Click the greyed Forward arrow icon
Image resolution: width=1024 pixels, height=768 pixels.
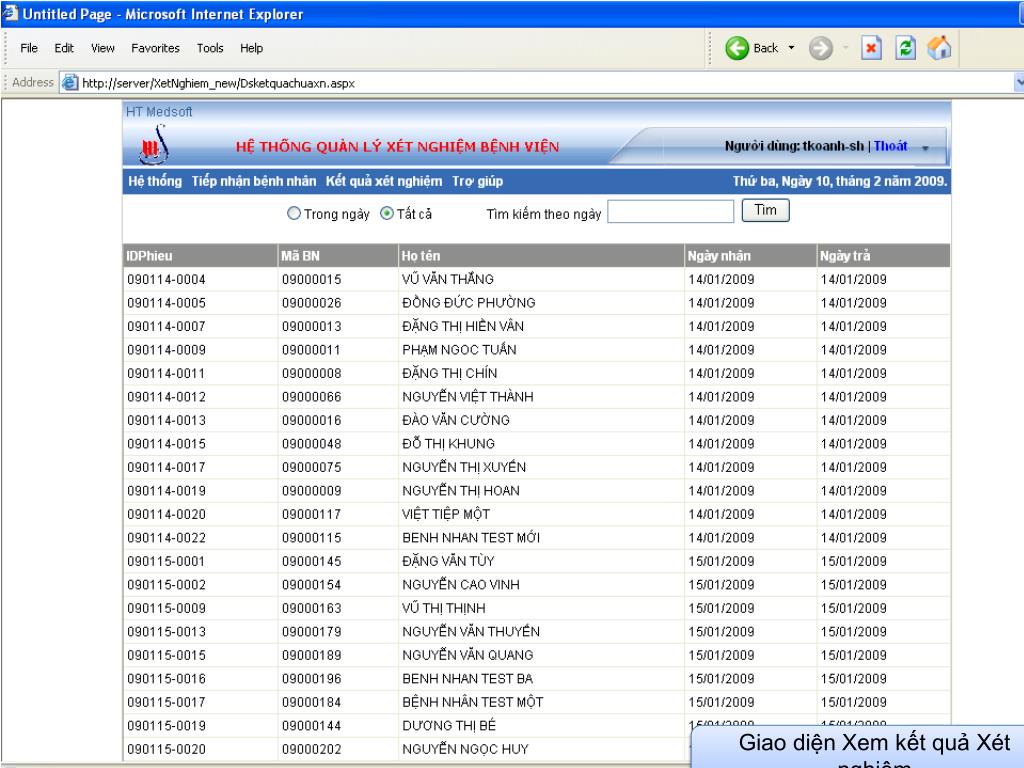pyautogui.click(x=821, y=48)
